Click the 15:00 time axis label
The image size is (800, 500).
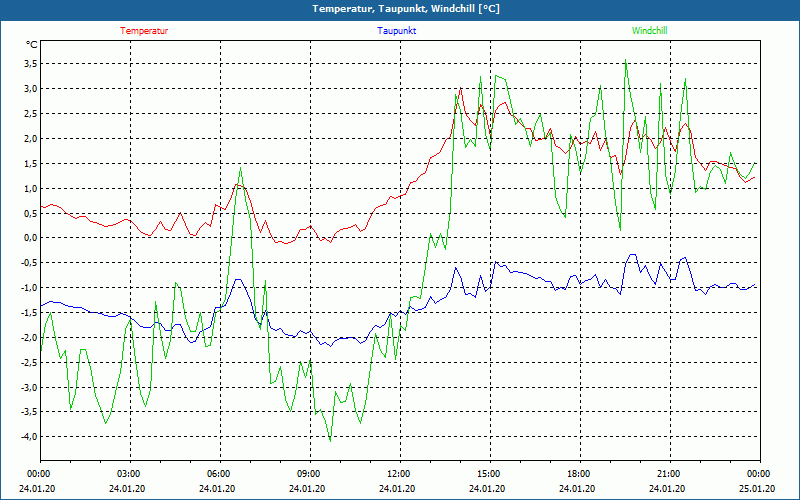(489, 473)
